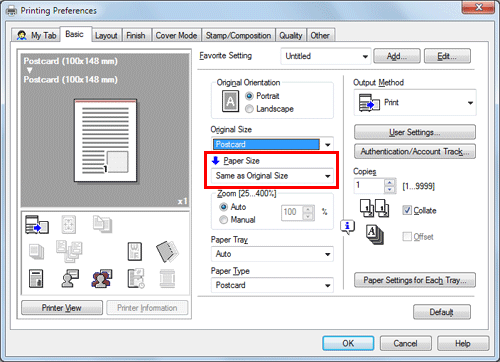Click the Add... favorite setting button
The height and width of the screenshot is (362, 500).
coord(397,56)
